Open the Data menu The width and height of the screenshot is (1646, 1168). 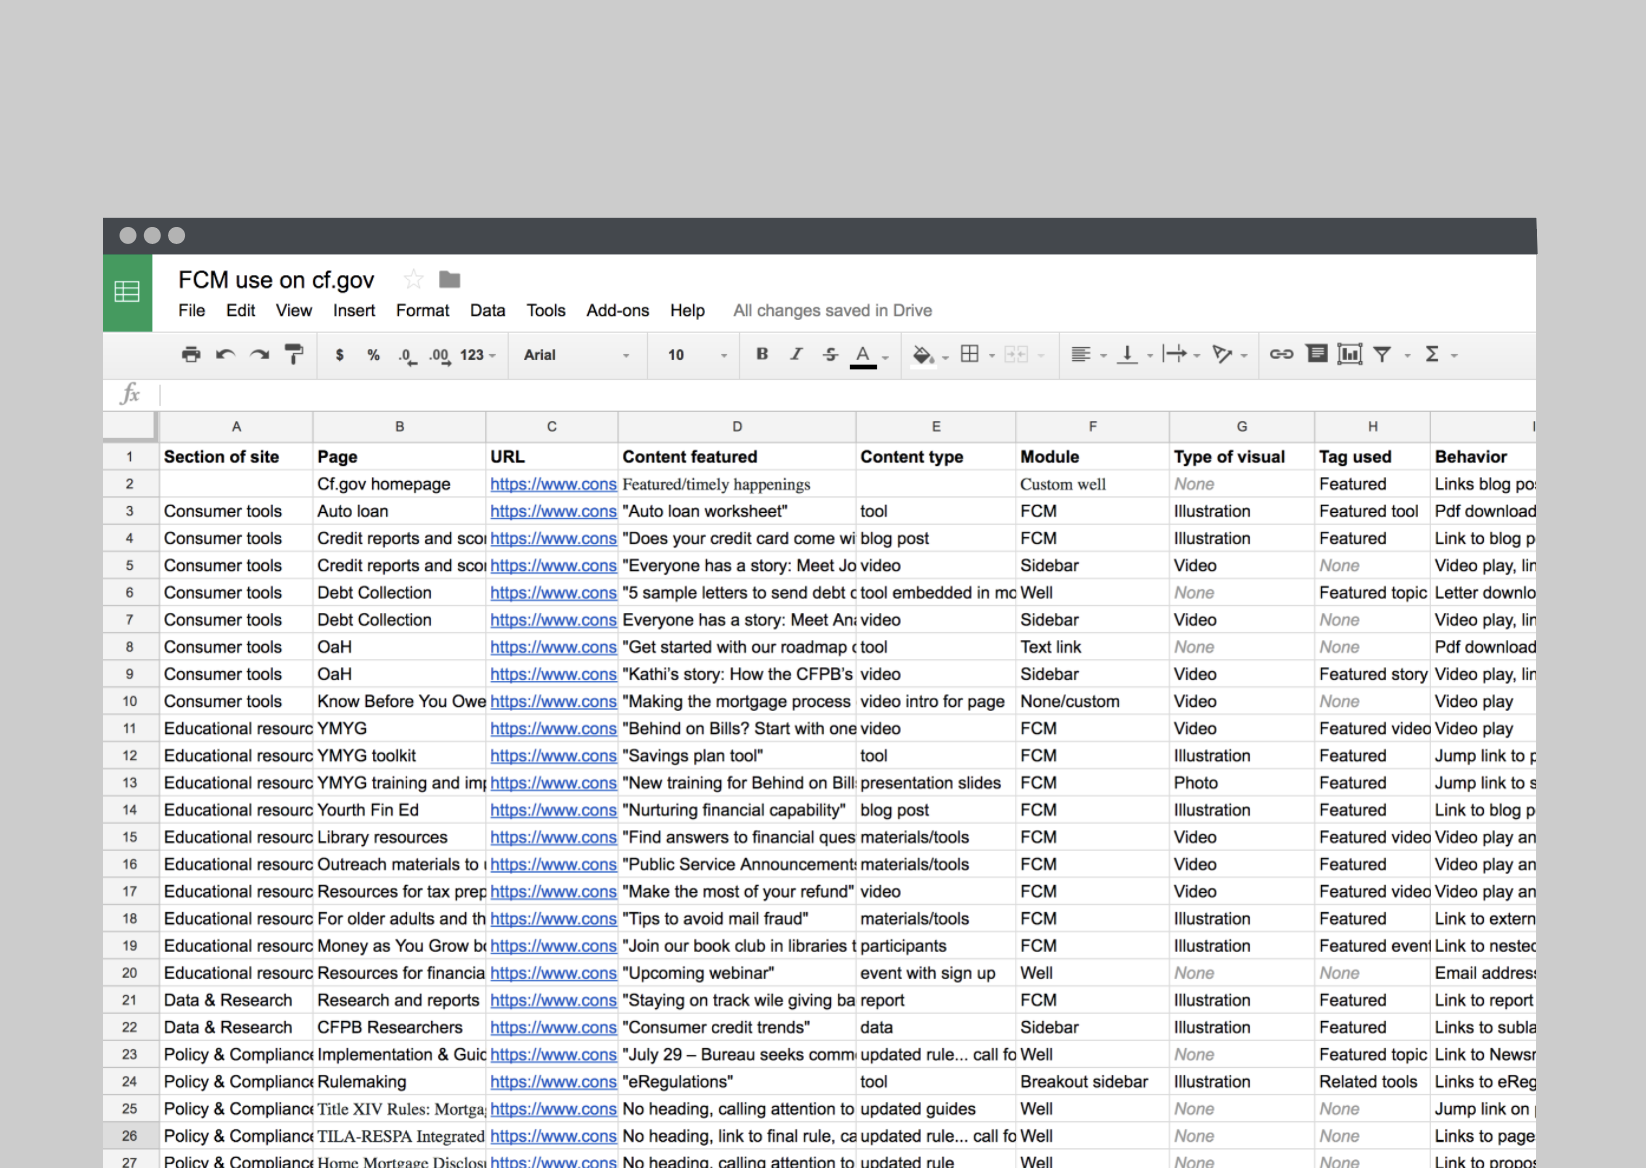[488, 311]
